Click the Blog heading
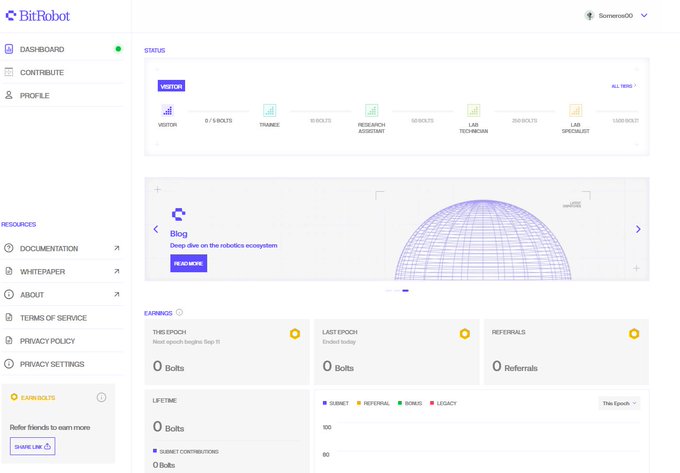Image resolution: width=680 pixels, height=473 pixels. point(179,234)
